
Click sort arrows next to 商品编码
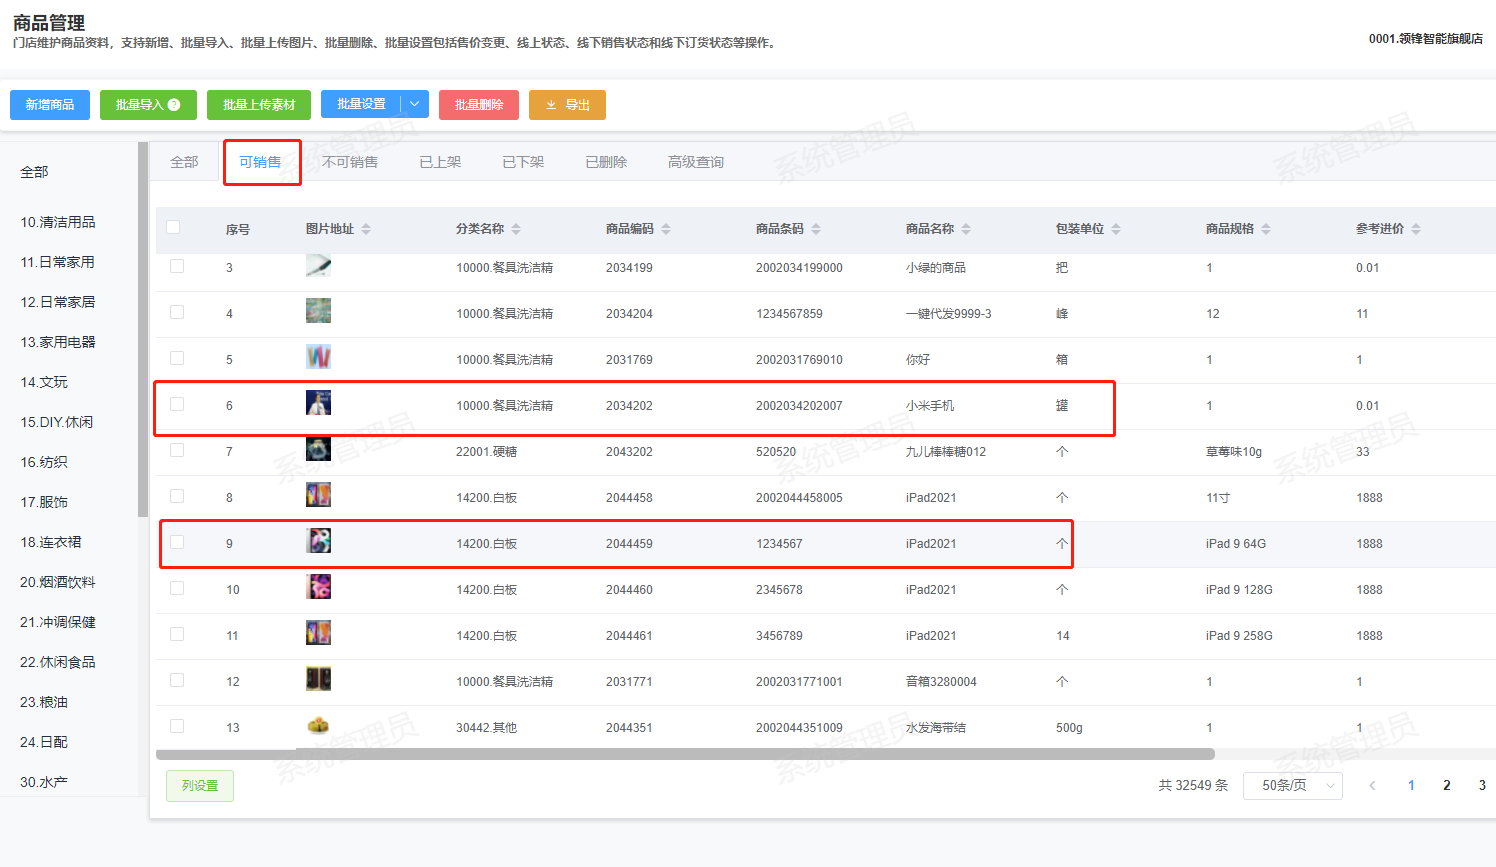coord(666,229)
